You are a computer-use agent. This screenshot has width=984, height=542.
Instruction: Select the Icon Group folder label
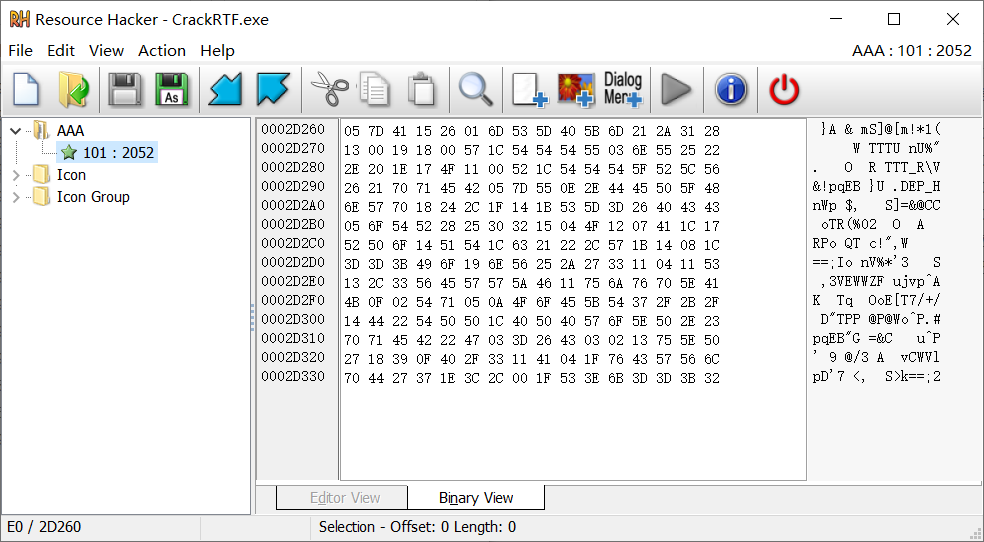pyautogui.click(x=93, y=196)
